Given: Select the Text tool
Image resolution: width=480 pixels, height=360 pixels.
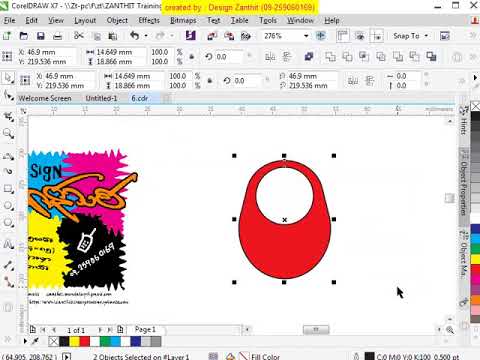Looking at the screenshot, I should (x=8, y=244).
